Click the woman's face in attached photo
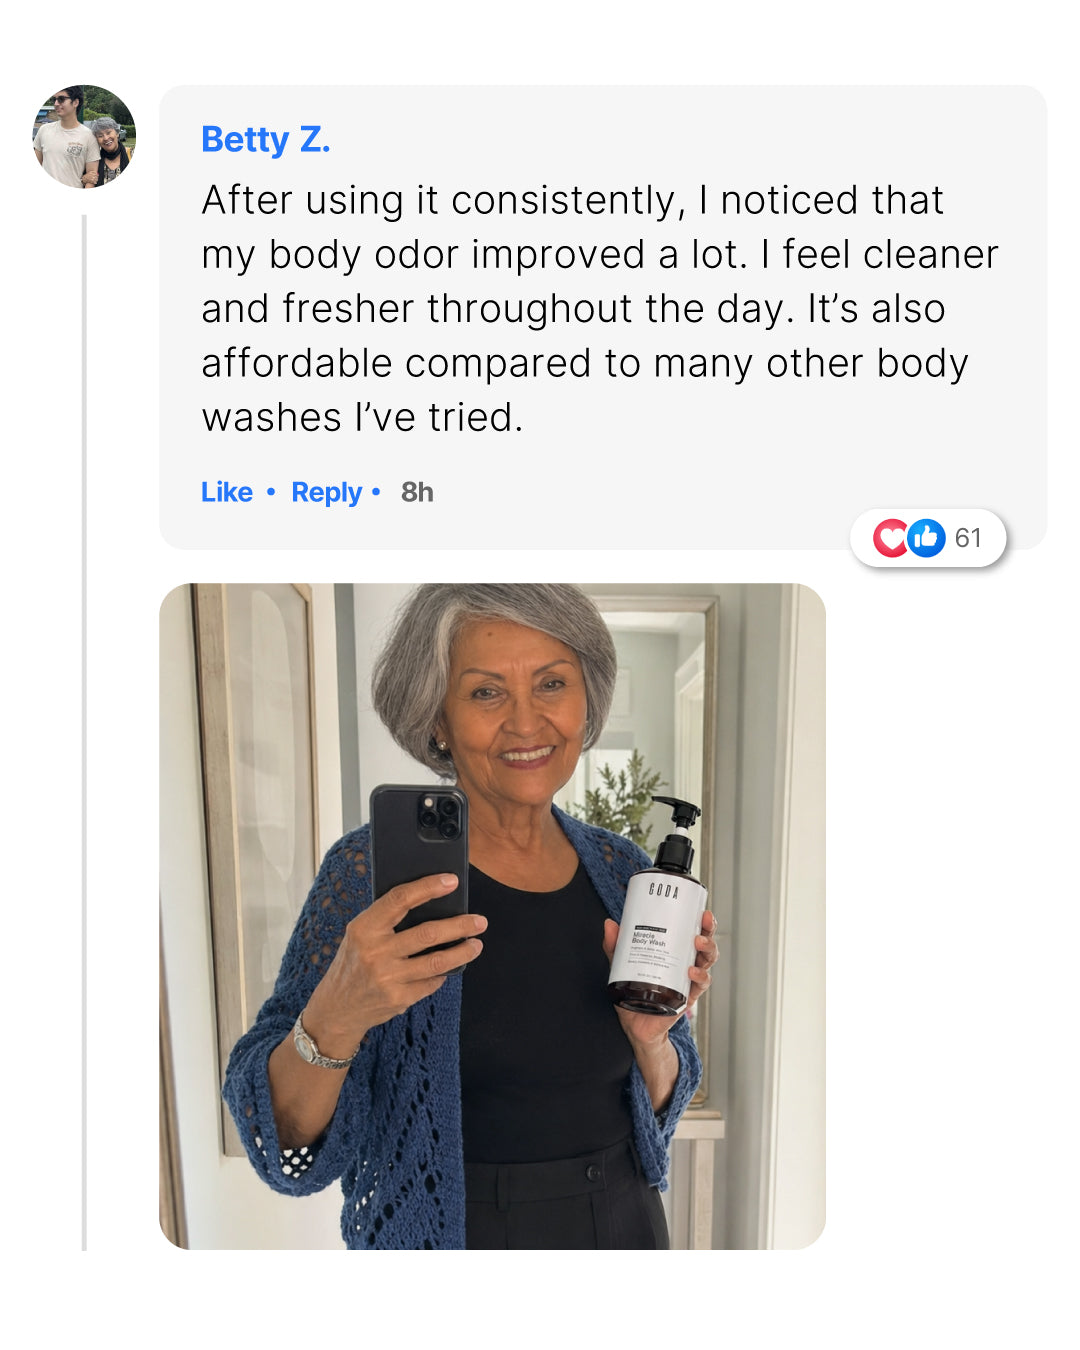 pyautogui.click(x=515, y=710)
